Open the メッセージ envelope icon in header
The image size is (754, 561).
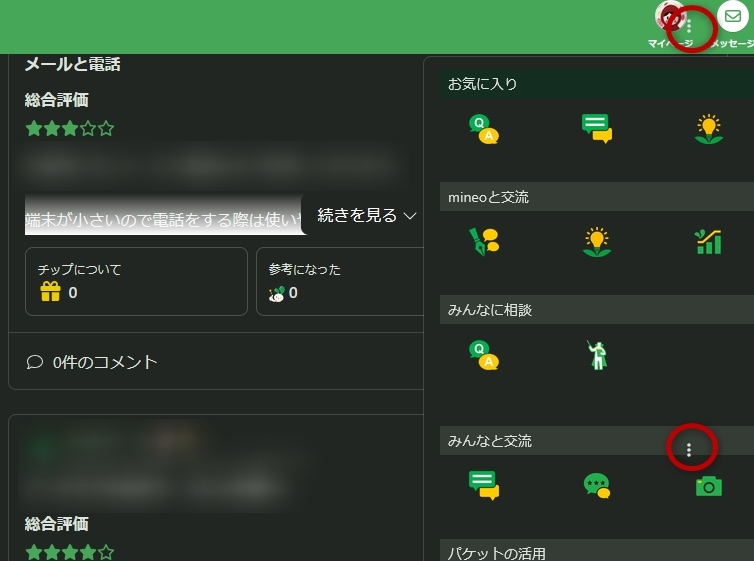[733, 18]
